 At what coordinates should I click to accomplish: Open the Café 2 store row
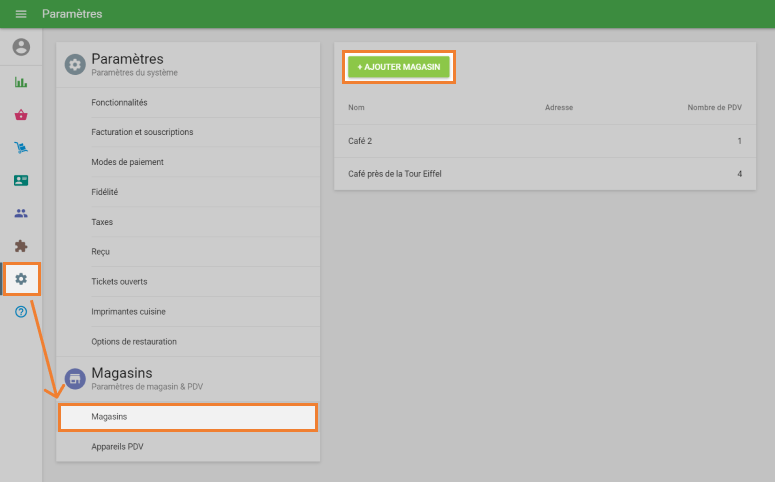click(x=545, y=141)
